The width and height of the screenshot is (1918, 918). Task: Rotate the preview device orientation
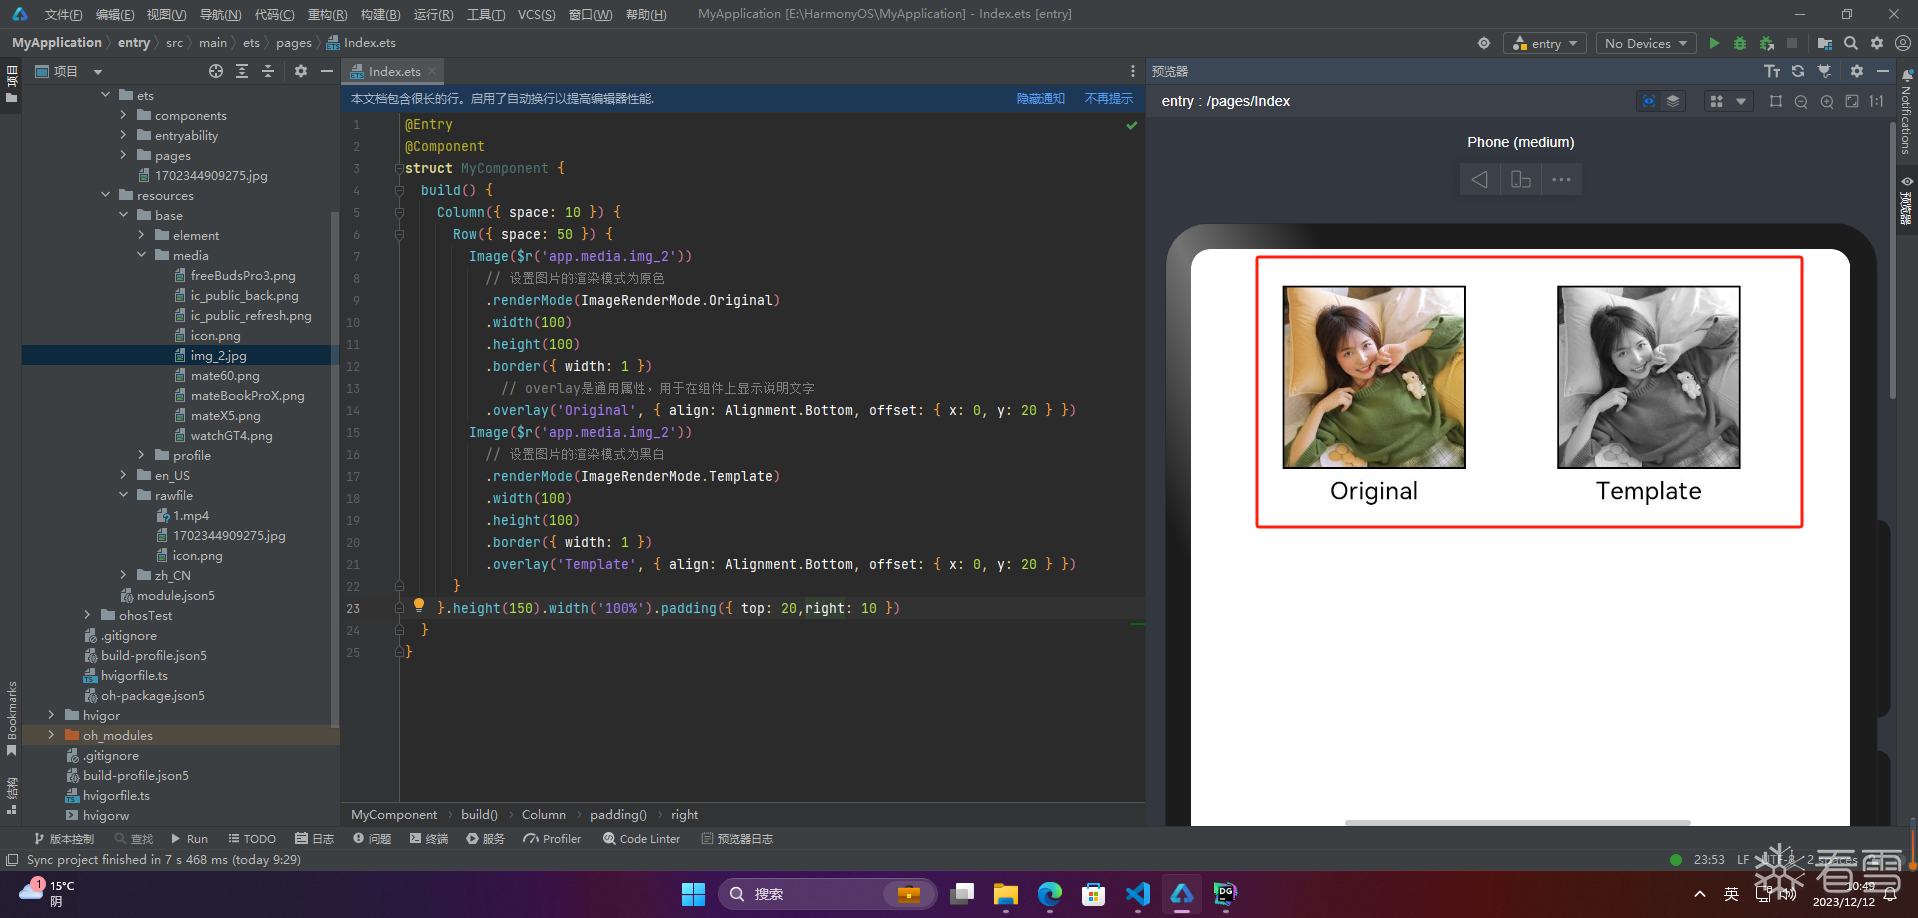(1521, 179)
